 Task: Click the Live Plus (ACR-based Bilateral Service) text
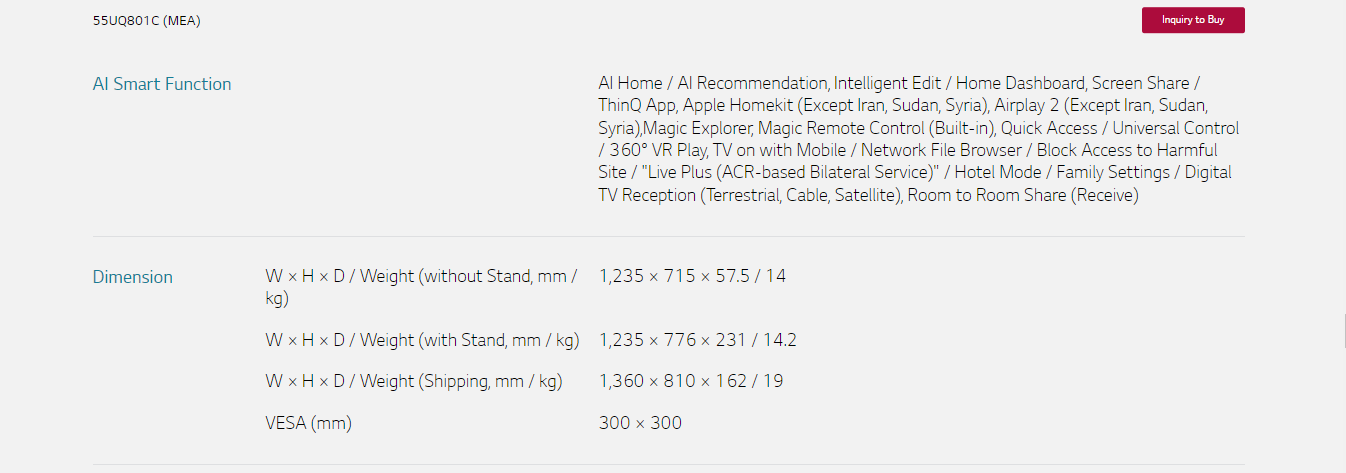pos(794,172)
